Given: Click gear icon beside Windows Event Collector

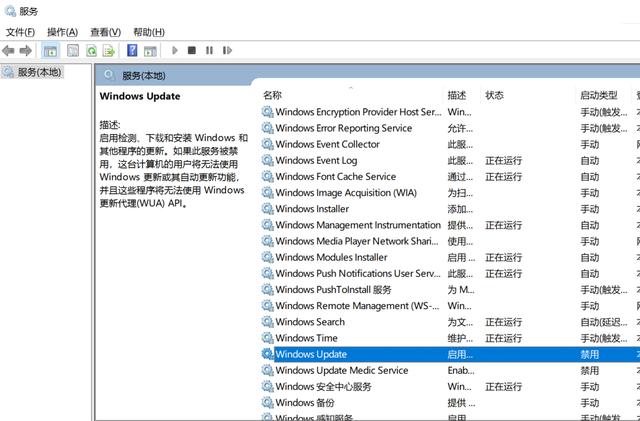Looking at the screenshot, I should coord(267,144).
